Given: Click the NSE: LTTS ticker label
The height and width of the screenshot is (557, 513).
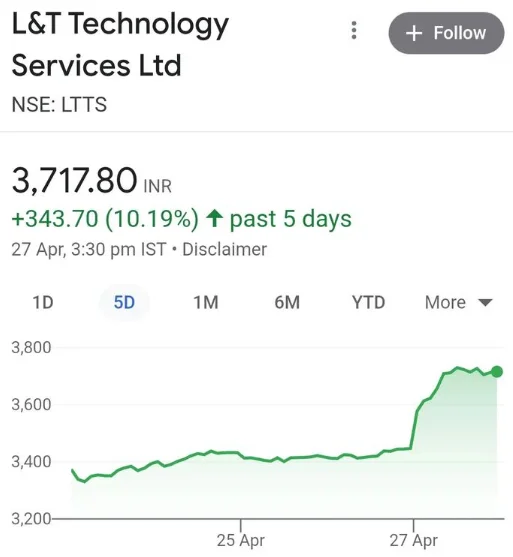Looking at the screenshot, I should (59, 104).
